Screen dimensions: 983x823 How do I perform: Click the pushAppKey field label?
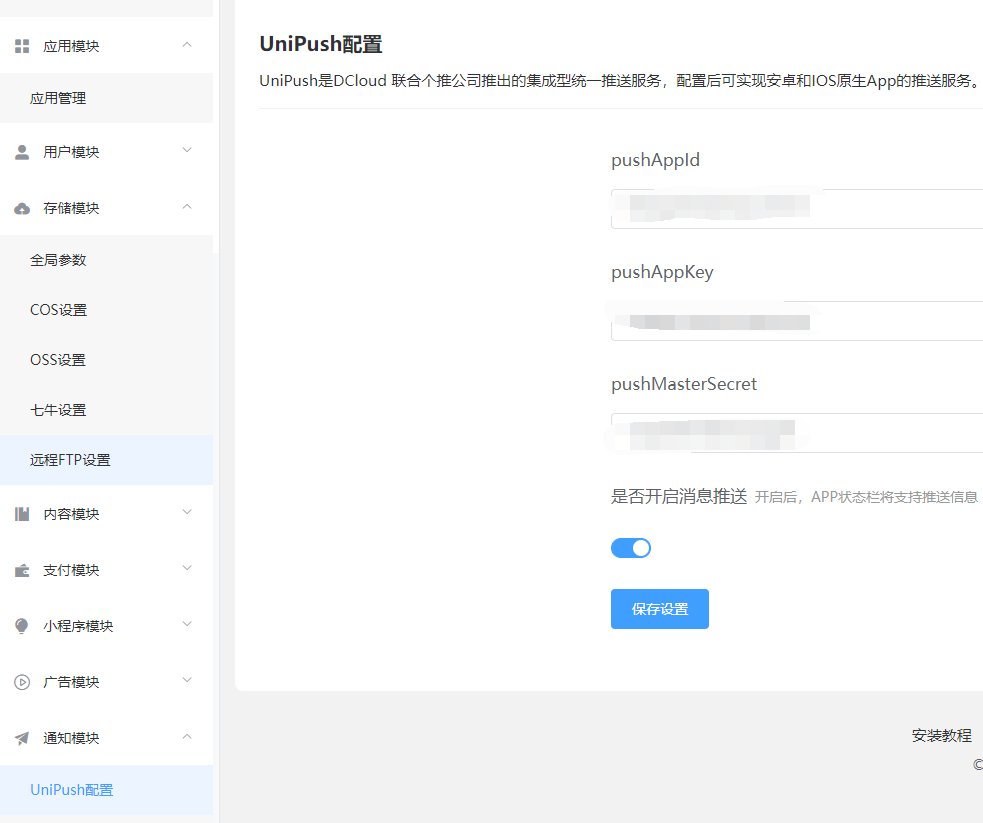pos(662,273)
